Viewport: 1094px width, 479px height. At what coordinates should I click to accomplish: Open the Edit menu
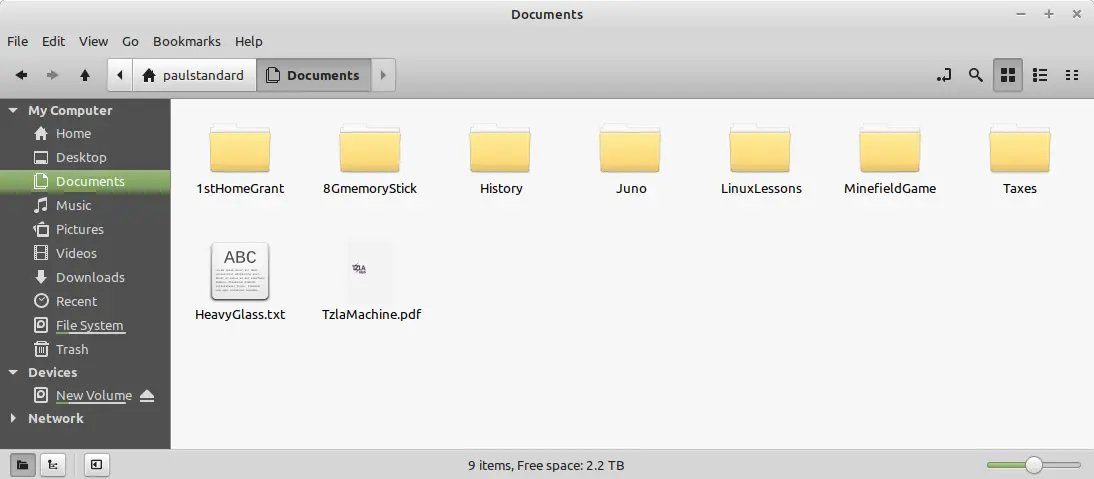[x=53, y=41]
